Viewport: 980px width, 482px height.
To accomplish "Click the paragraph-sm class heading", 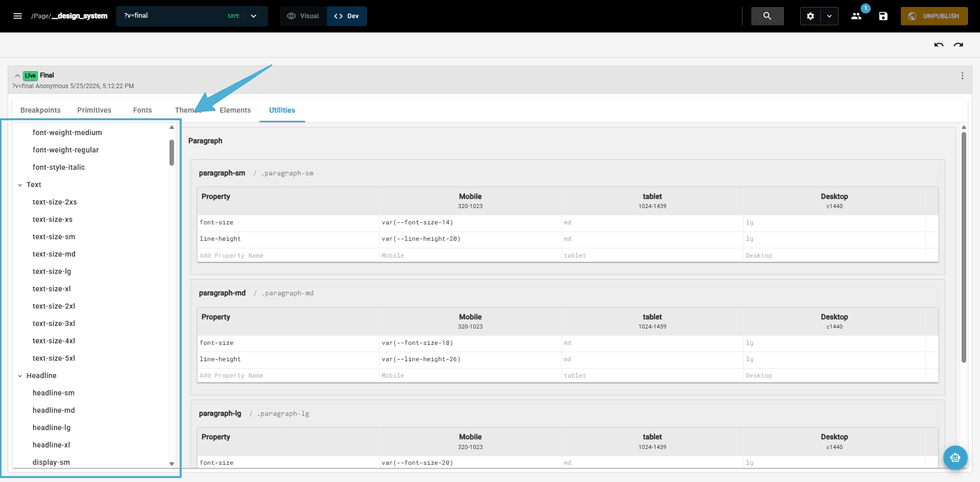I will pyautogui.click(x=222, y=173).
